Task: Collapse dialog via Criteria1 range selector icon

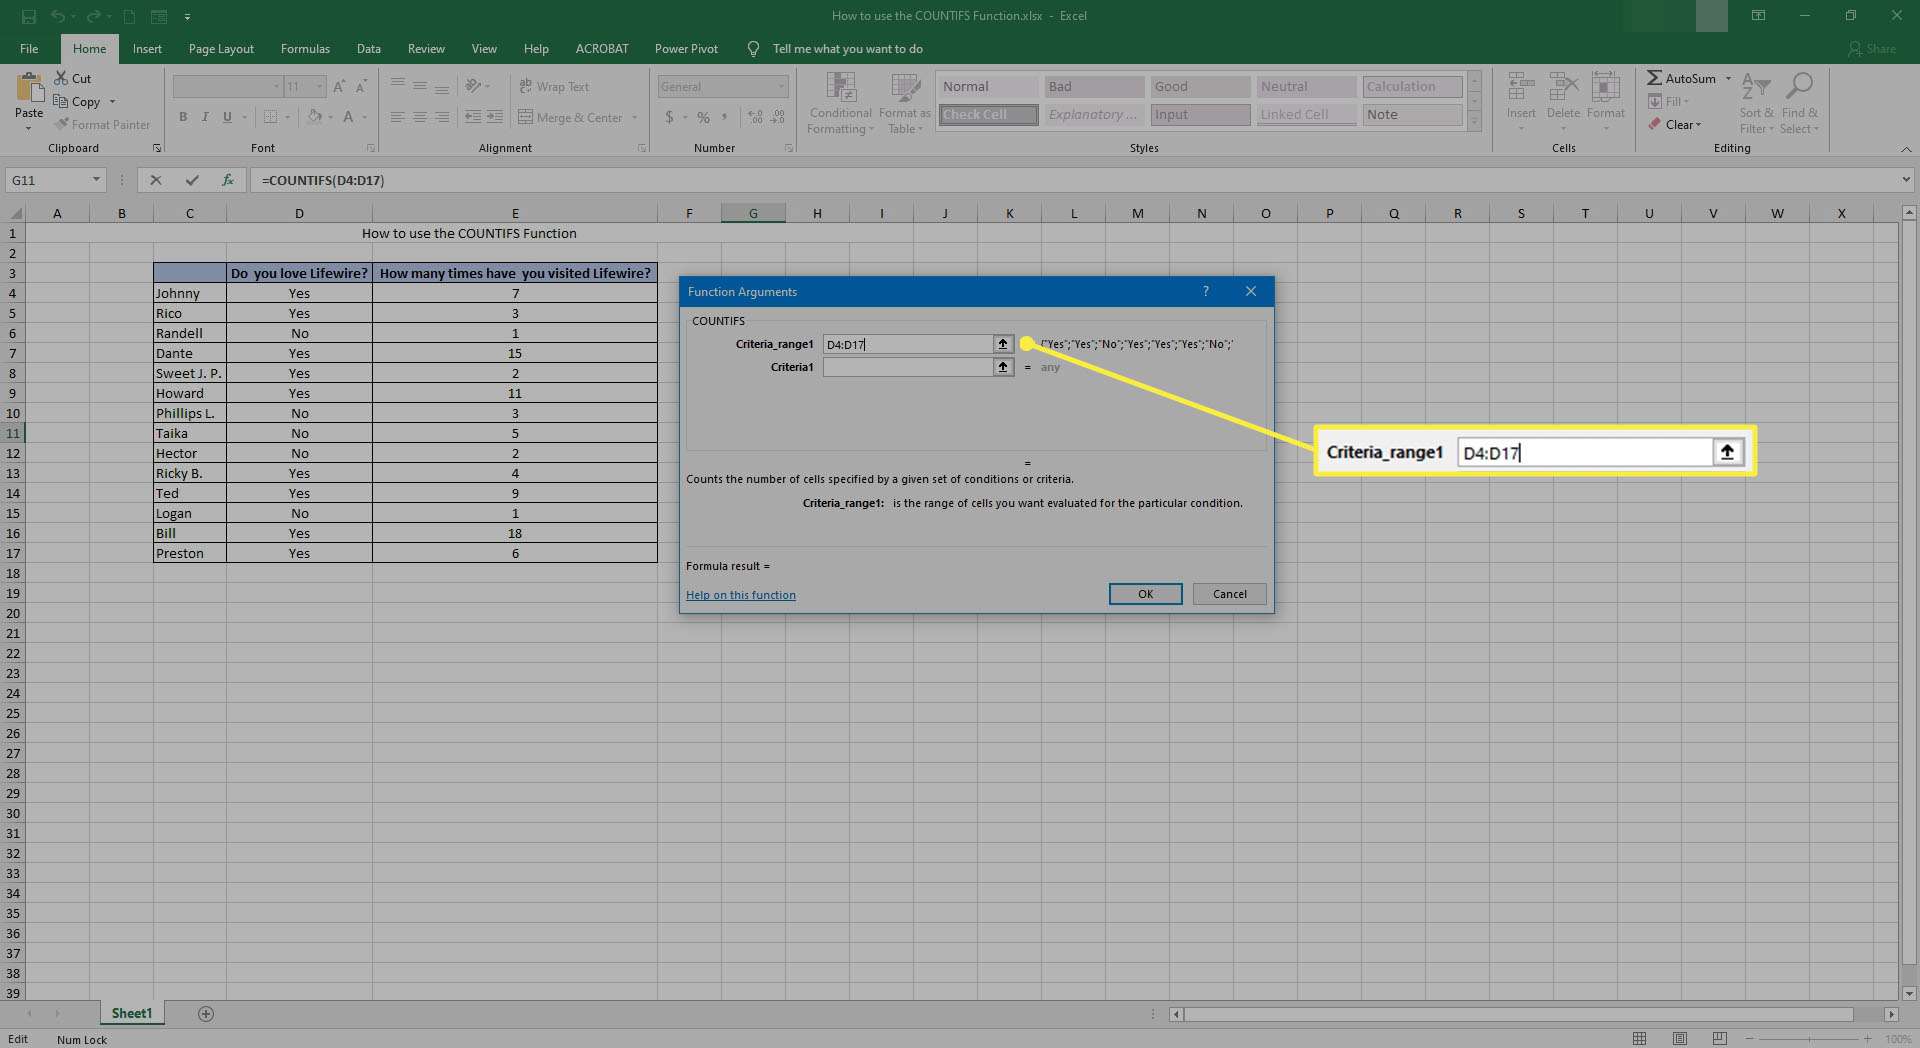Action: click(1003, 367)
